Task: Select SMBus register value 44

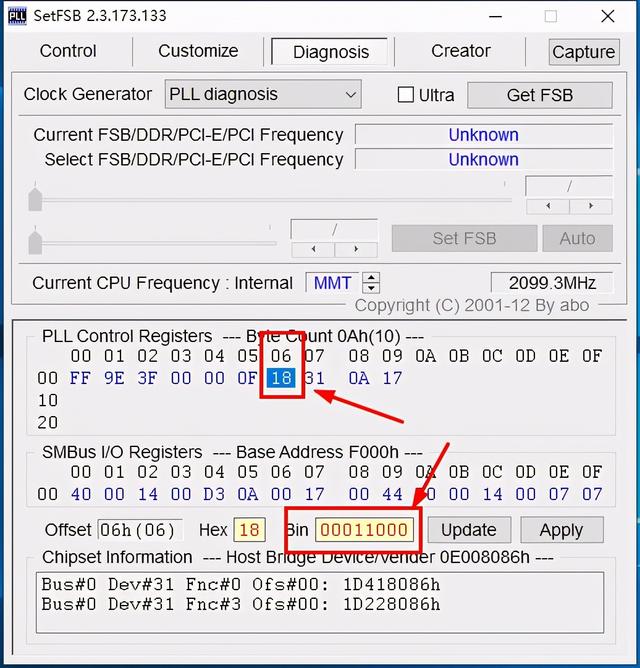Action: click(392, 494)
